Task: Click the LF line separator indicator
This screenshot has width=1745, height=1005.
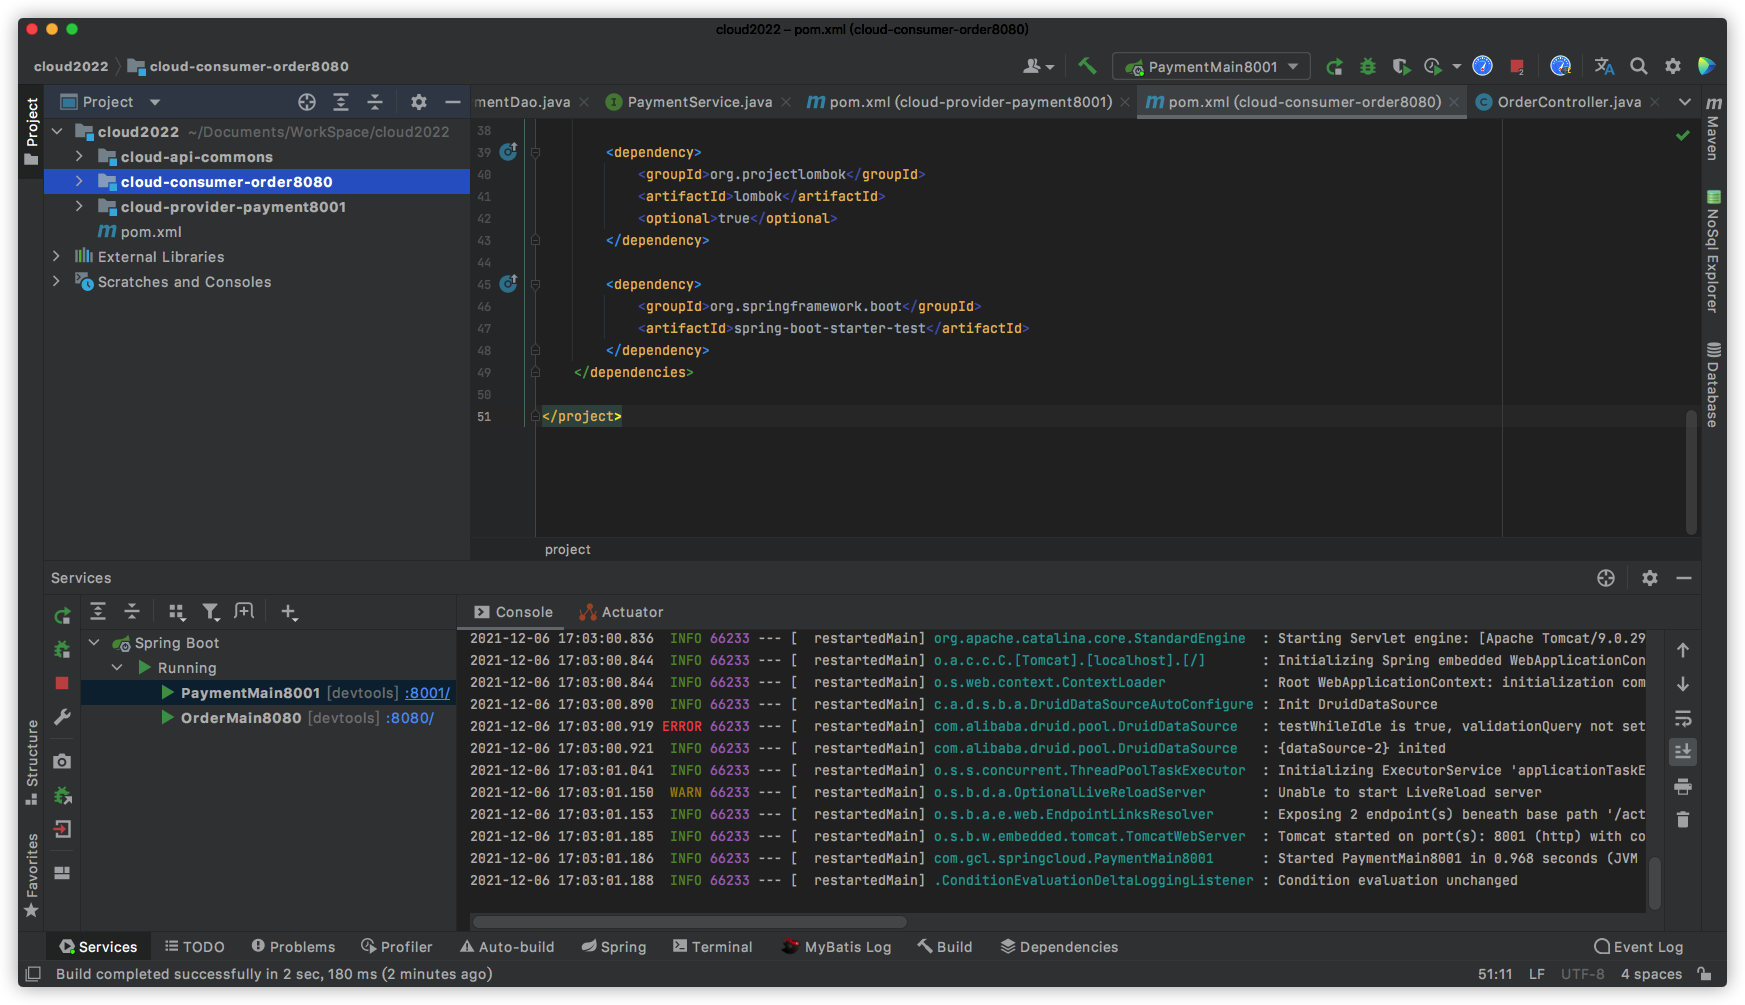Action: pos(1537,974)
